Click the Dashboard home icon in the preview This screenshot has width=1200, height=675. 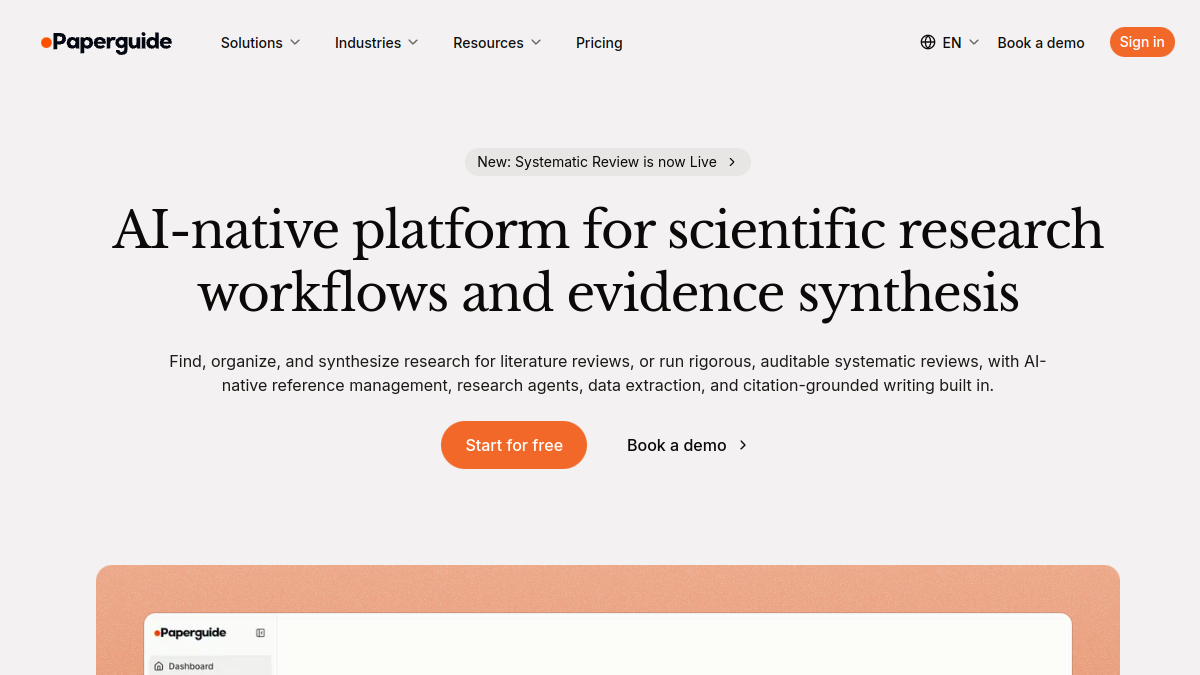[x=159, y=666]
